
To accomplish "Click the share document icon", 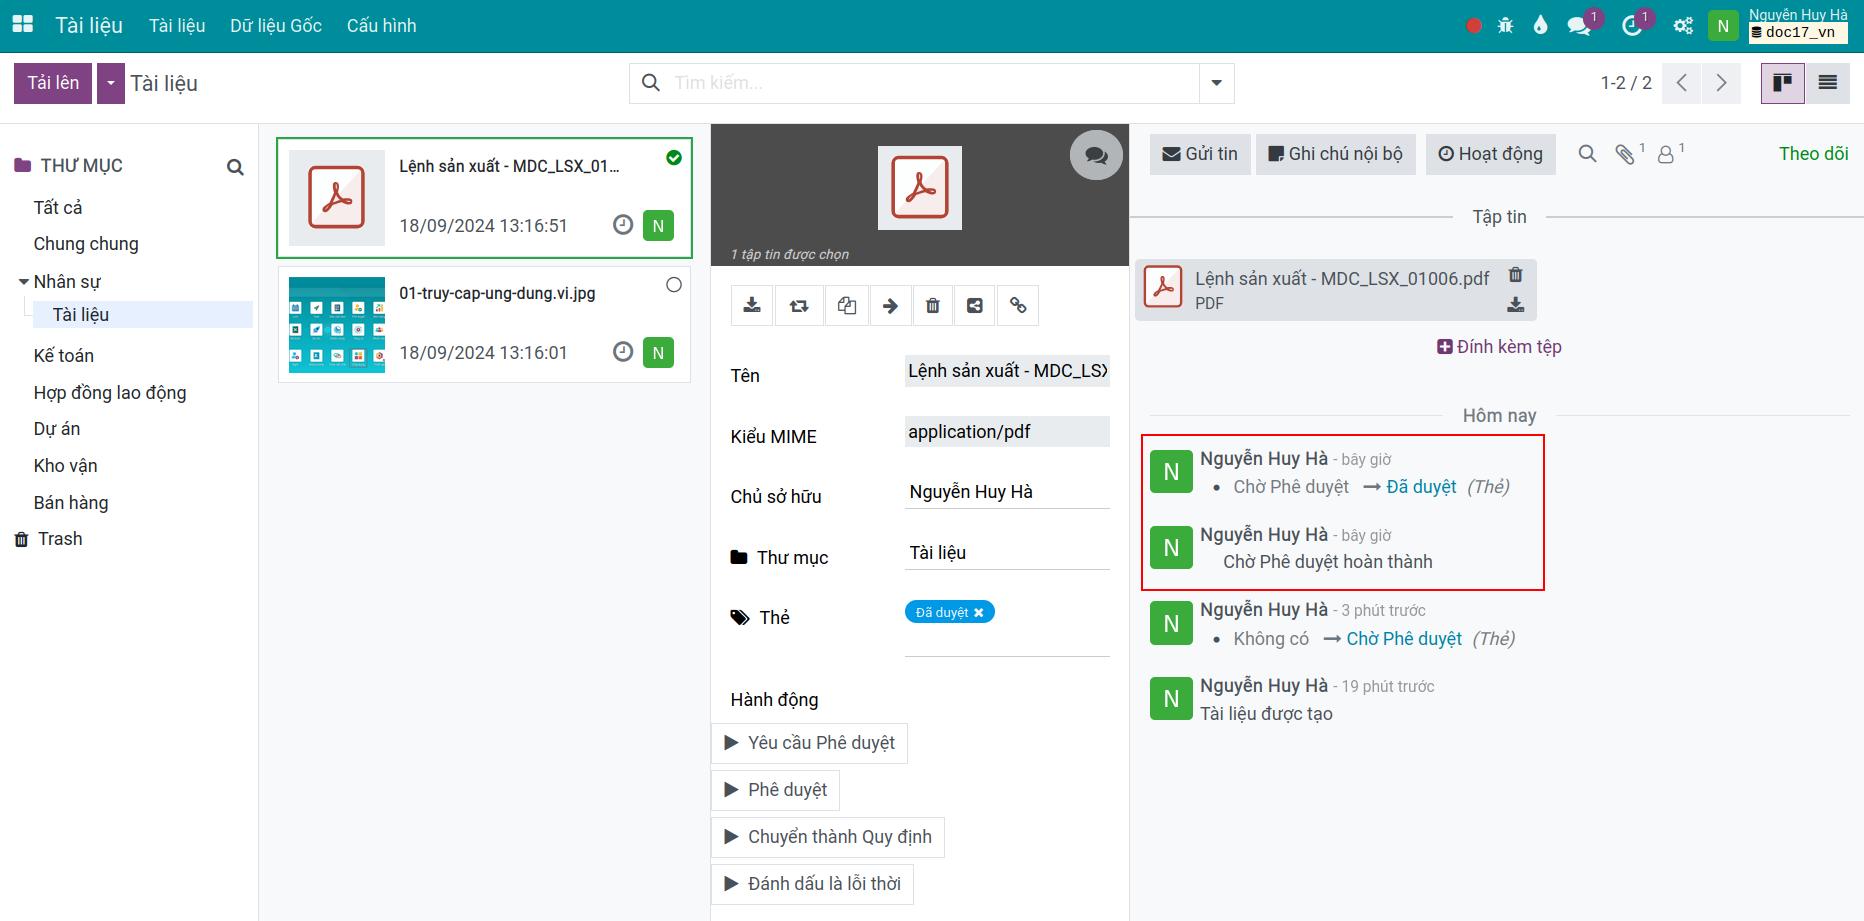I will click(x=975, y=306).
